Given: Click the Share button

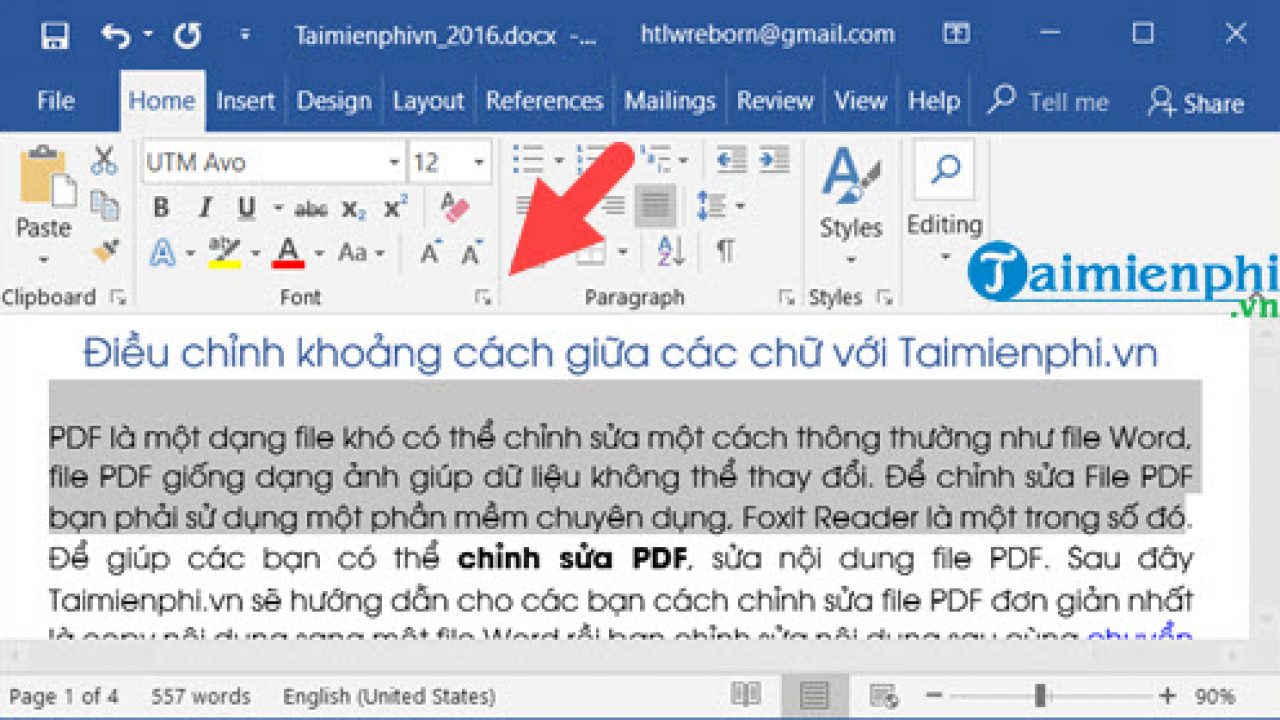Looking at the screenshot, I should (x=1196, y=103).
